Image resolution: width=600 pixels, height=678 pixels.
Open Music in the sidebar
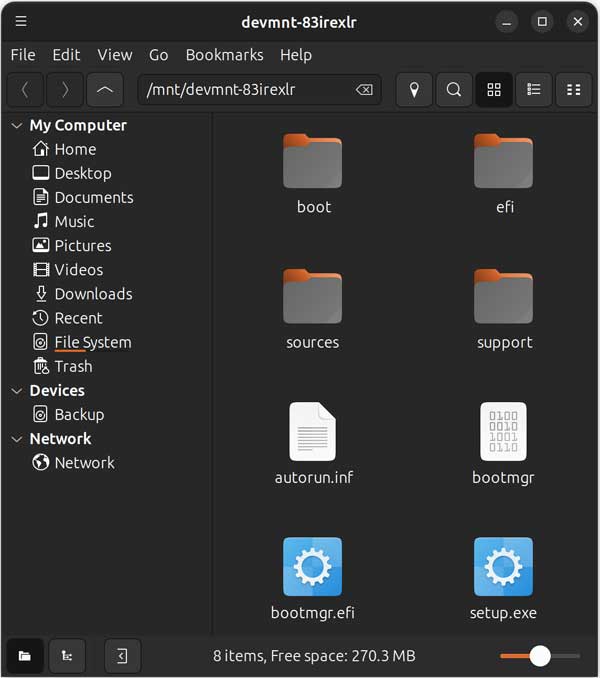click(64, 222)
